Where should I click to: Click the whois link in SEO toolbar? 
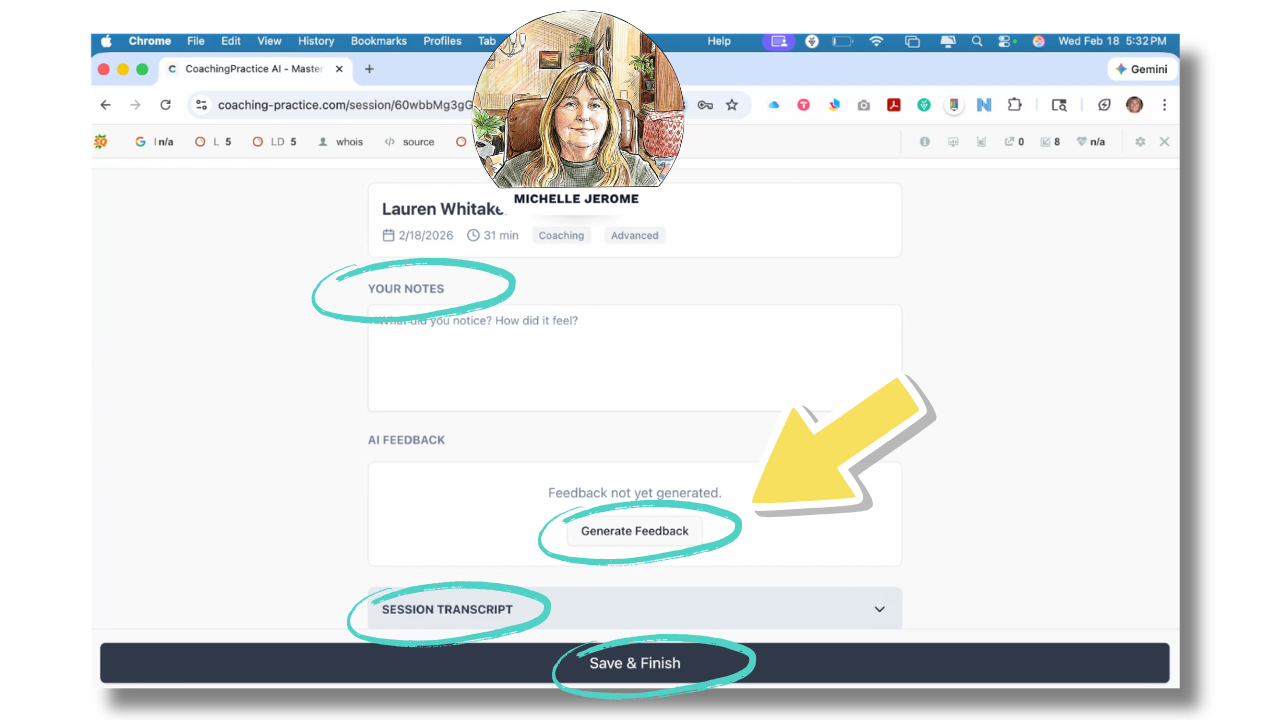pyautogui.click(x=341, y=142)
